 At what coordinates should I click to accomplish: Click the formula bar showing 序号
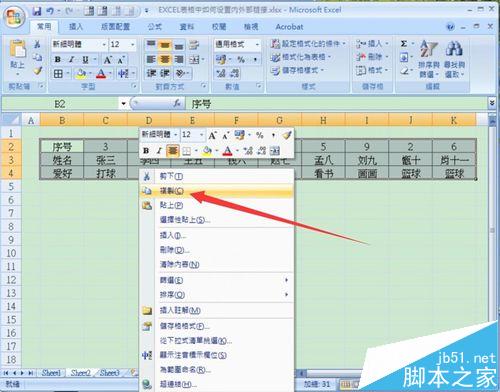tap(337, 104)
